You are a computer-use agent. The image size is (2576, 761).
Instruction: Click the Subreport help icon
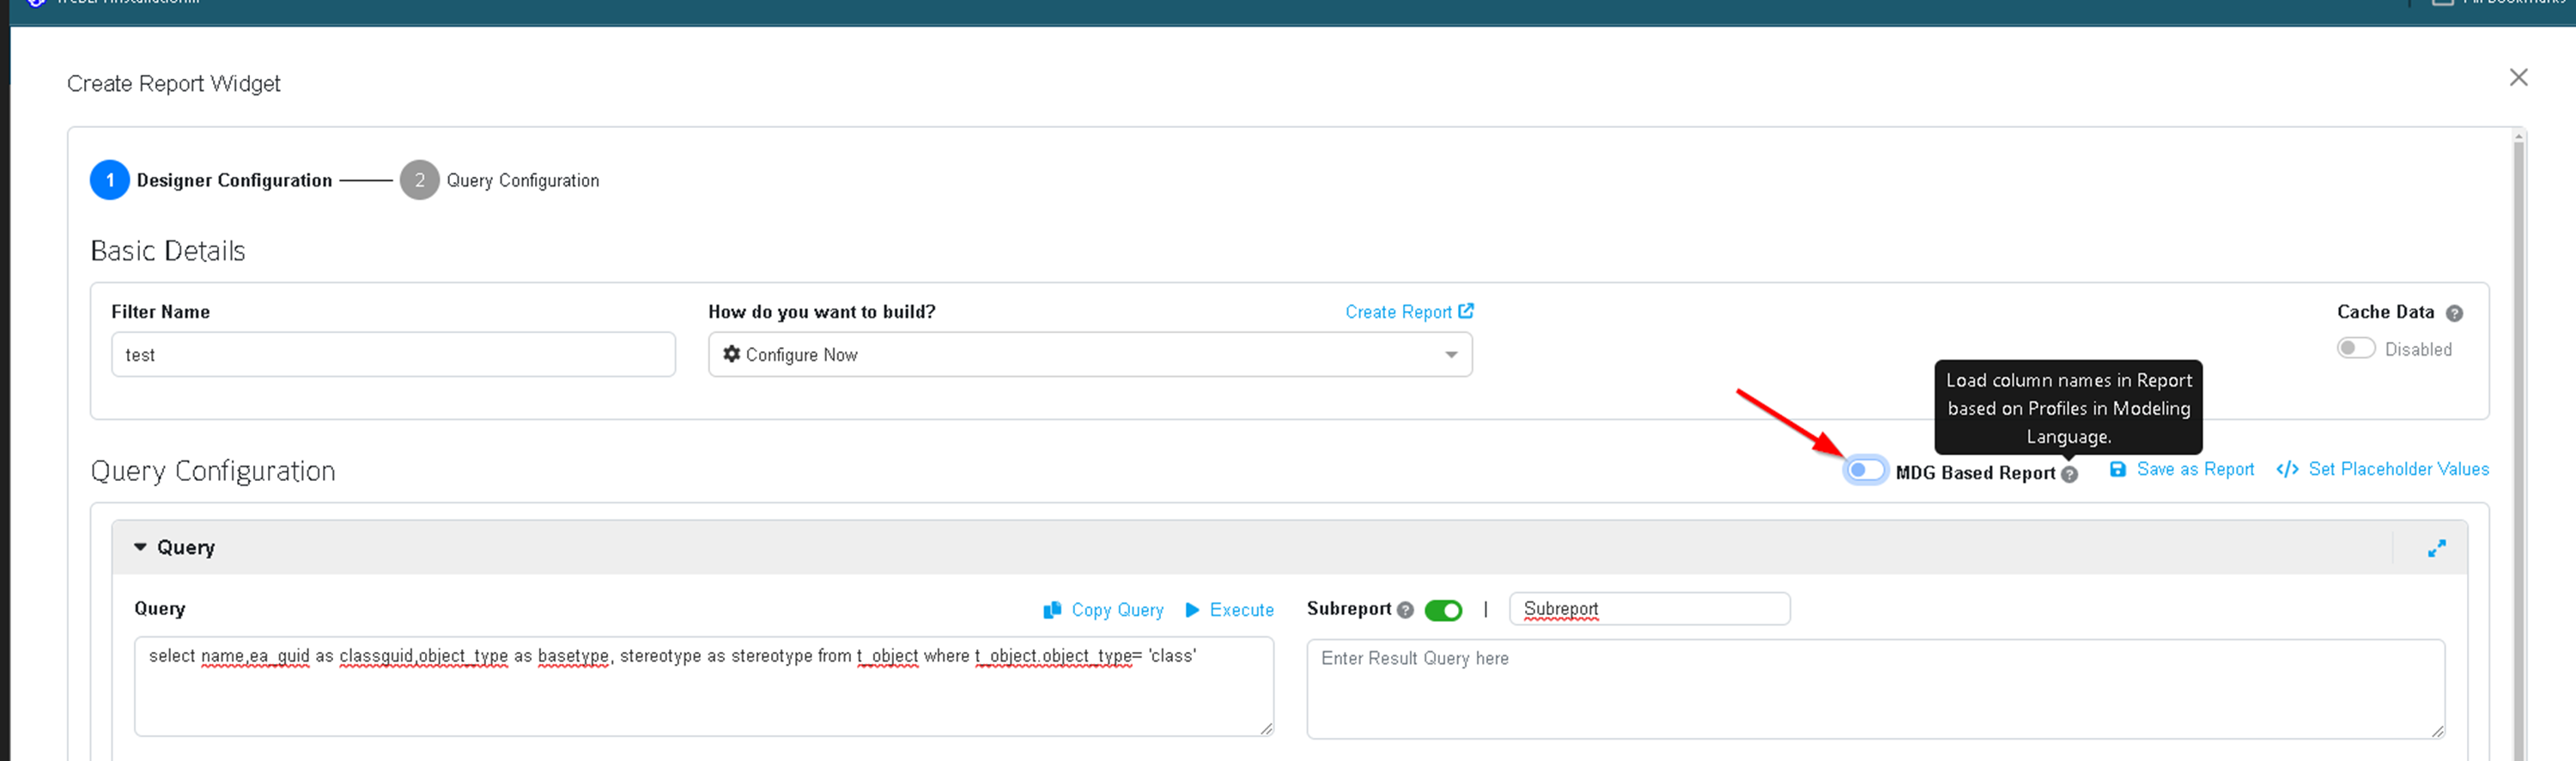coord(1405,610)
